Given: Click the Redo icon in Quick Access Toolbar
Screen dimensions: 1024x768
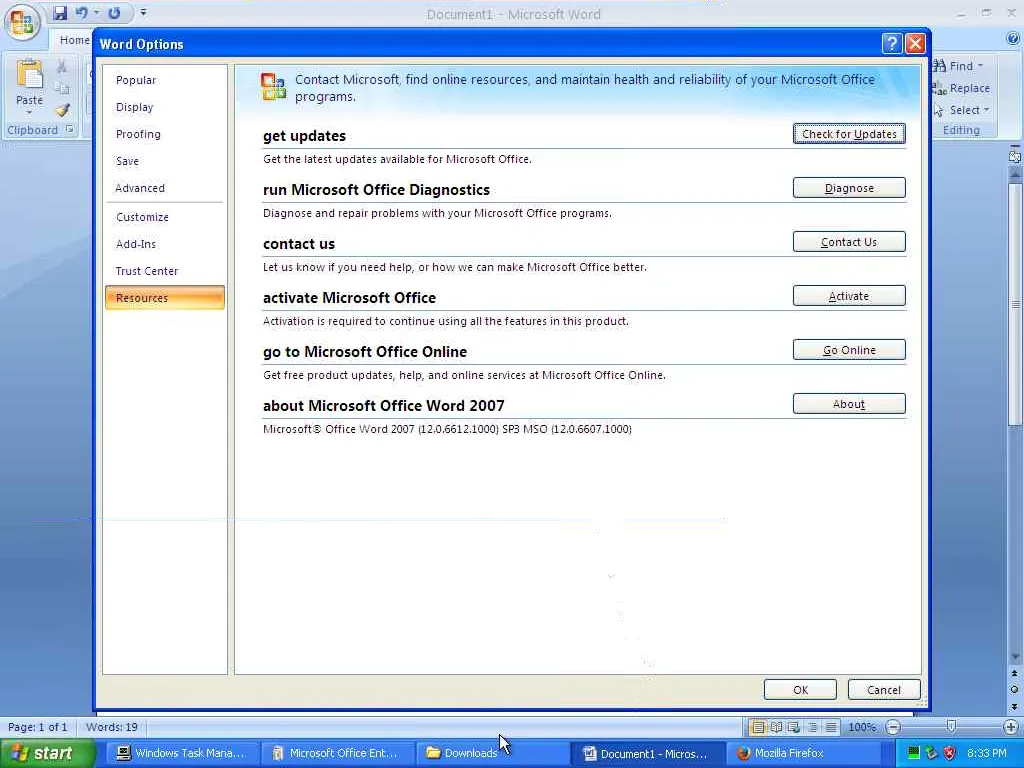Looking at the screenshot, I should (115, 12).
